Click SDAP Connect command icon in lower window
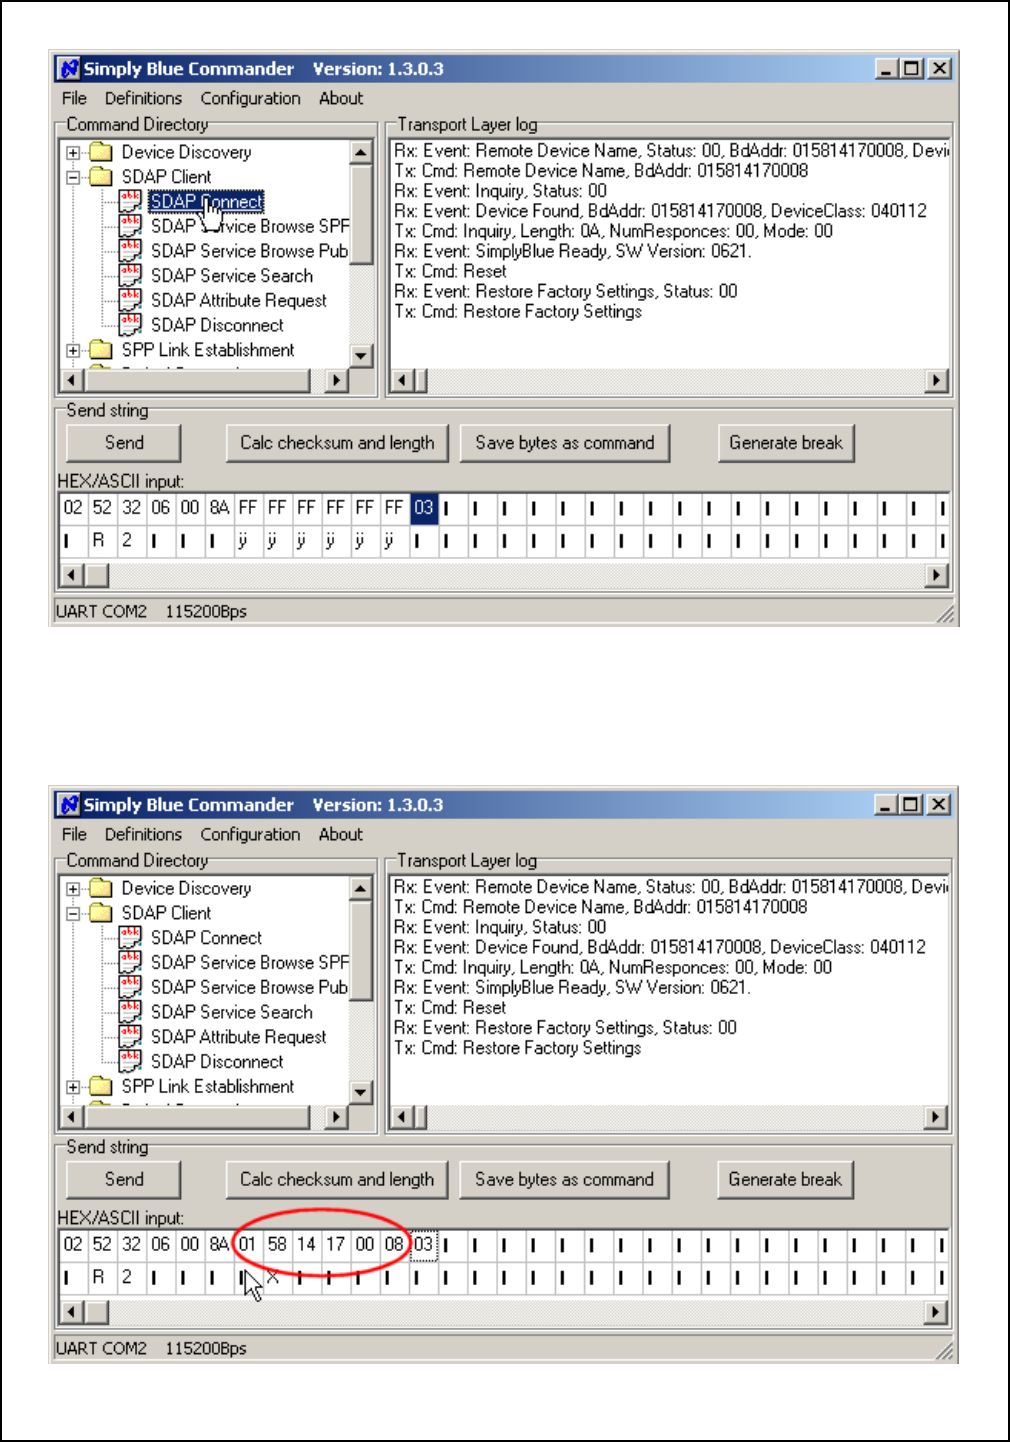Screen dimensions: 1010x1442 [130, 937]
